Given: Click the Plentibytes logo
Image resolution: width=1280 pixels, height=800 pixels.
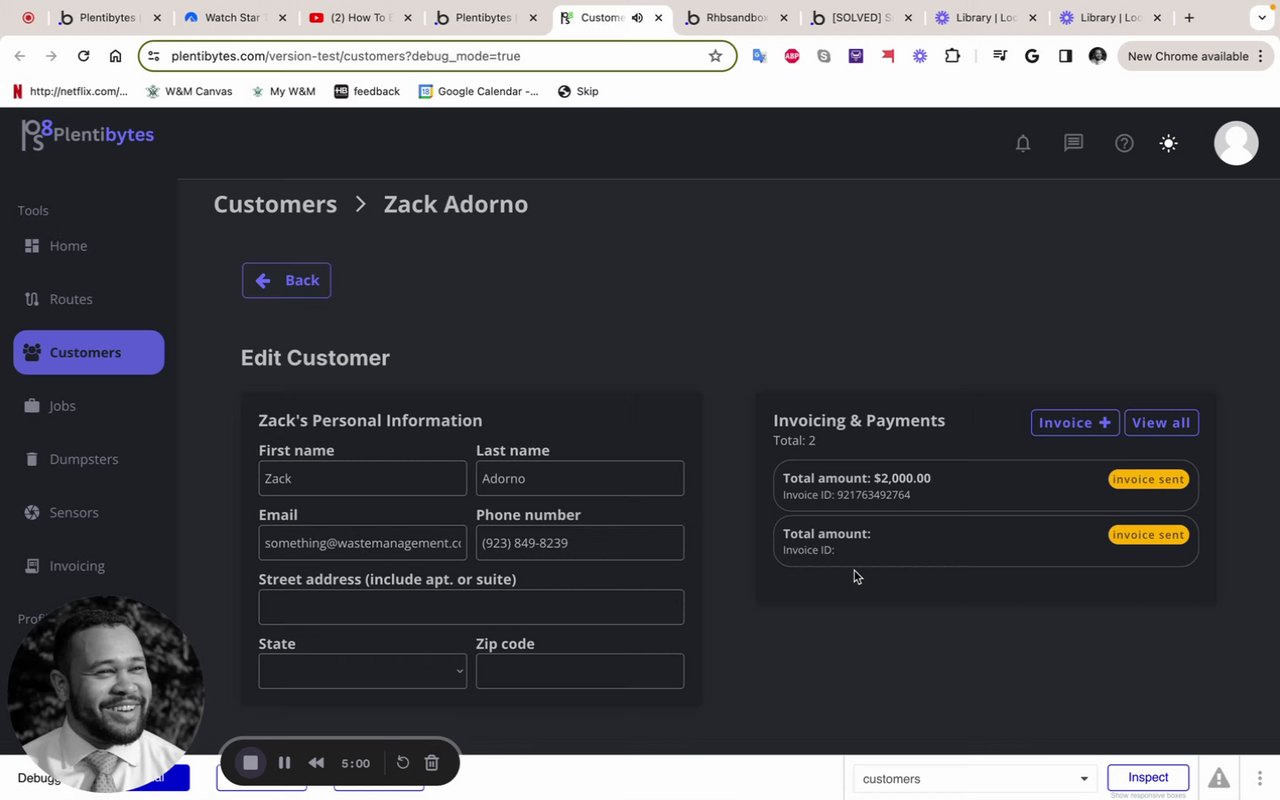Looking at the screenshot, I should coord(88,135).
